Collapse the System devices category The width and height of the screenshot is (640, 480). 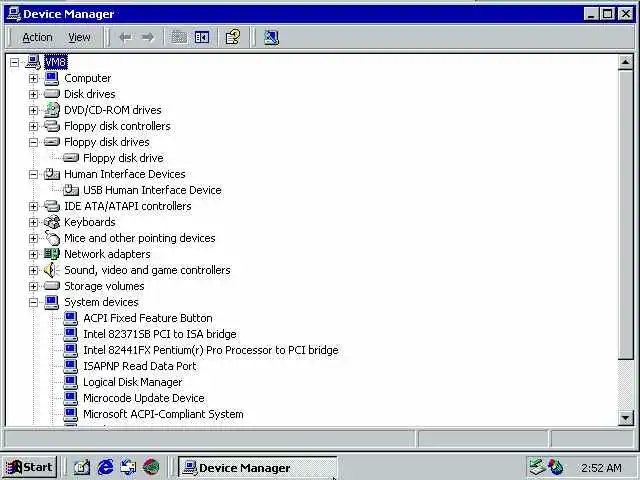33,302
